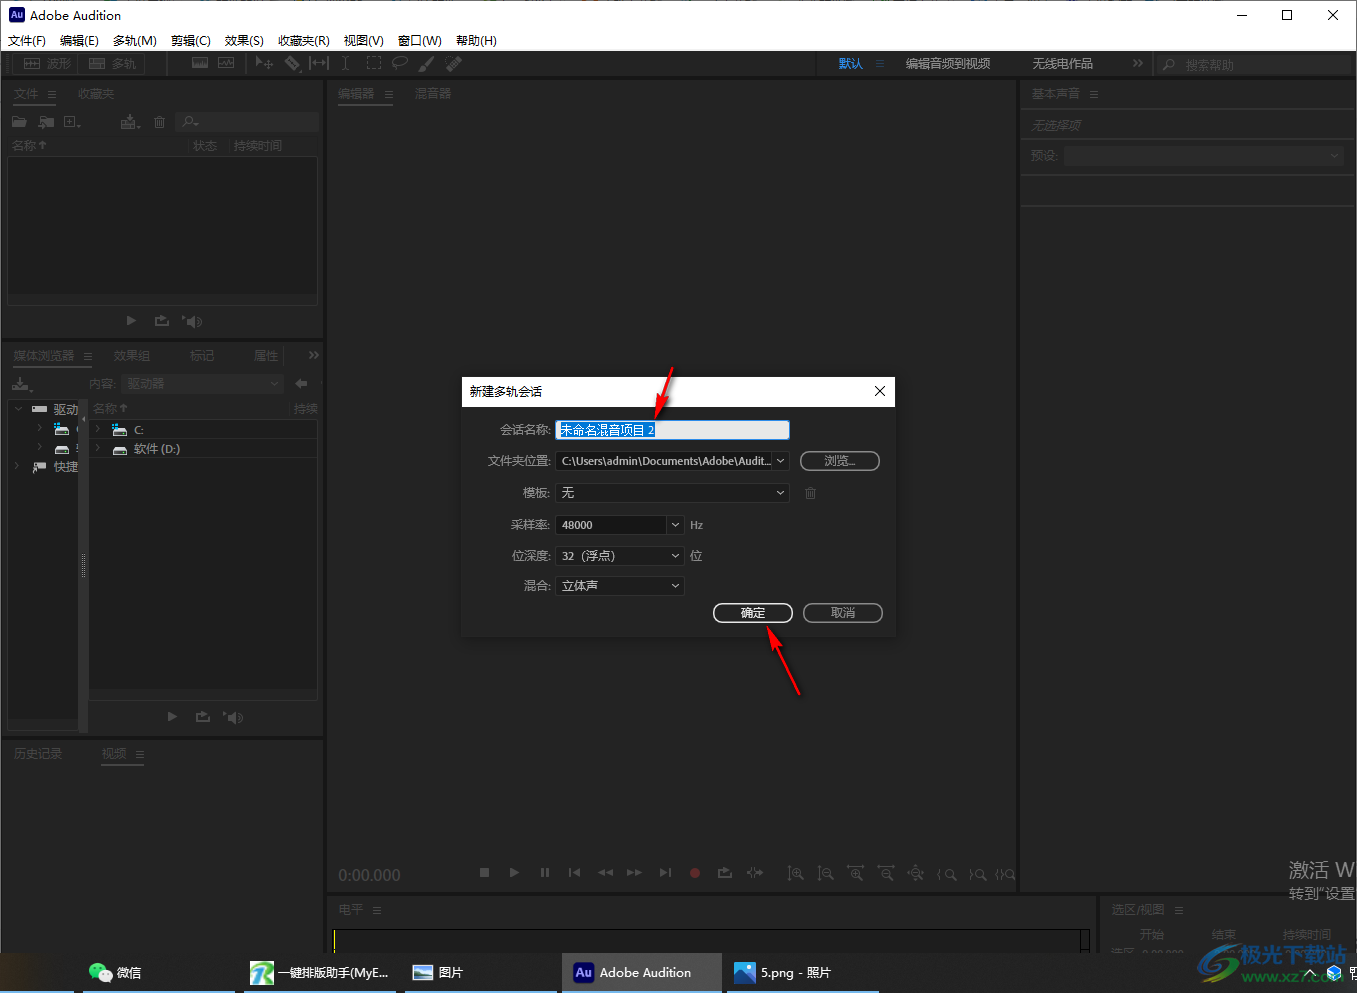Click the transport Pause button

(544, 873)
